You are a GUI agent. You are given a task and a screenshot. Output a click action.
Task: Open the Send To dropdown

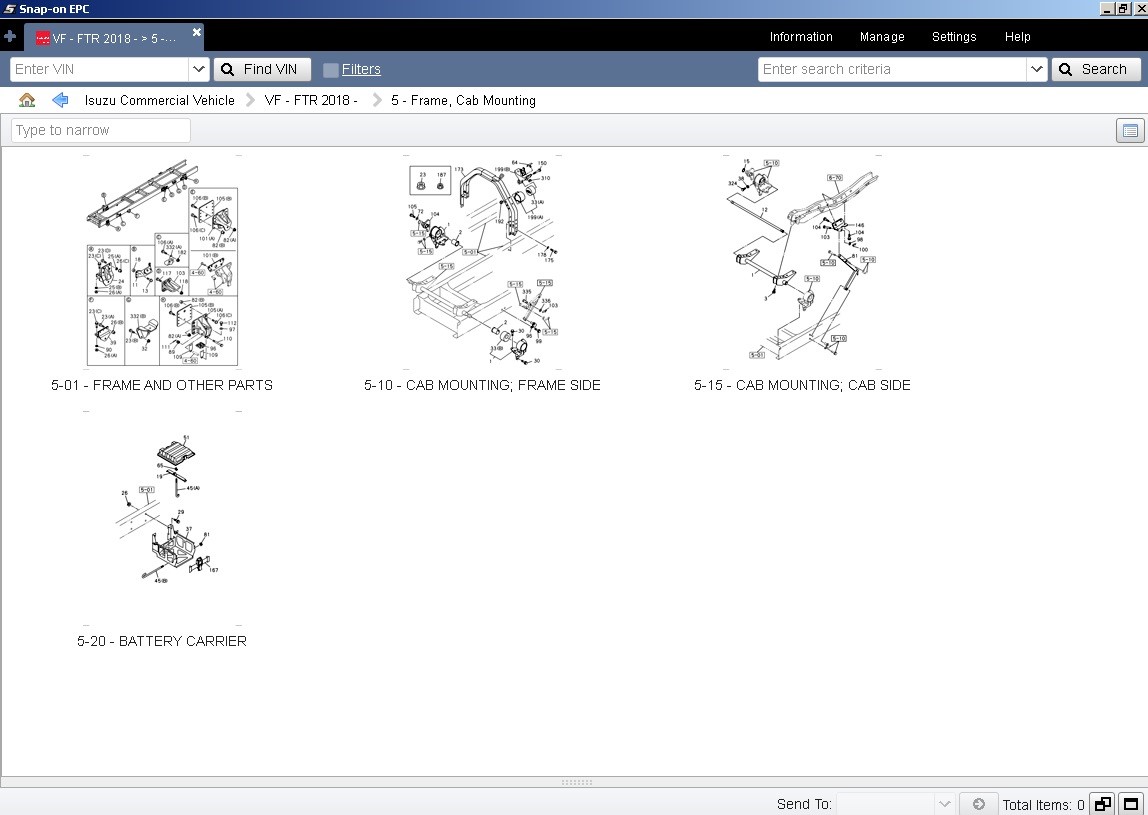click(x=895, y=804)
